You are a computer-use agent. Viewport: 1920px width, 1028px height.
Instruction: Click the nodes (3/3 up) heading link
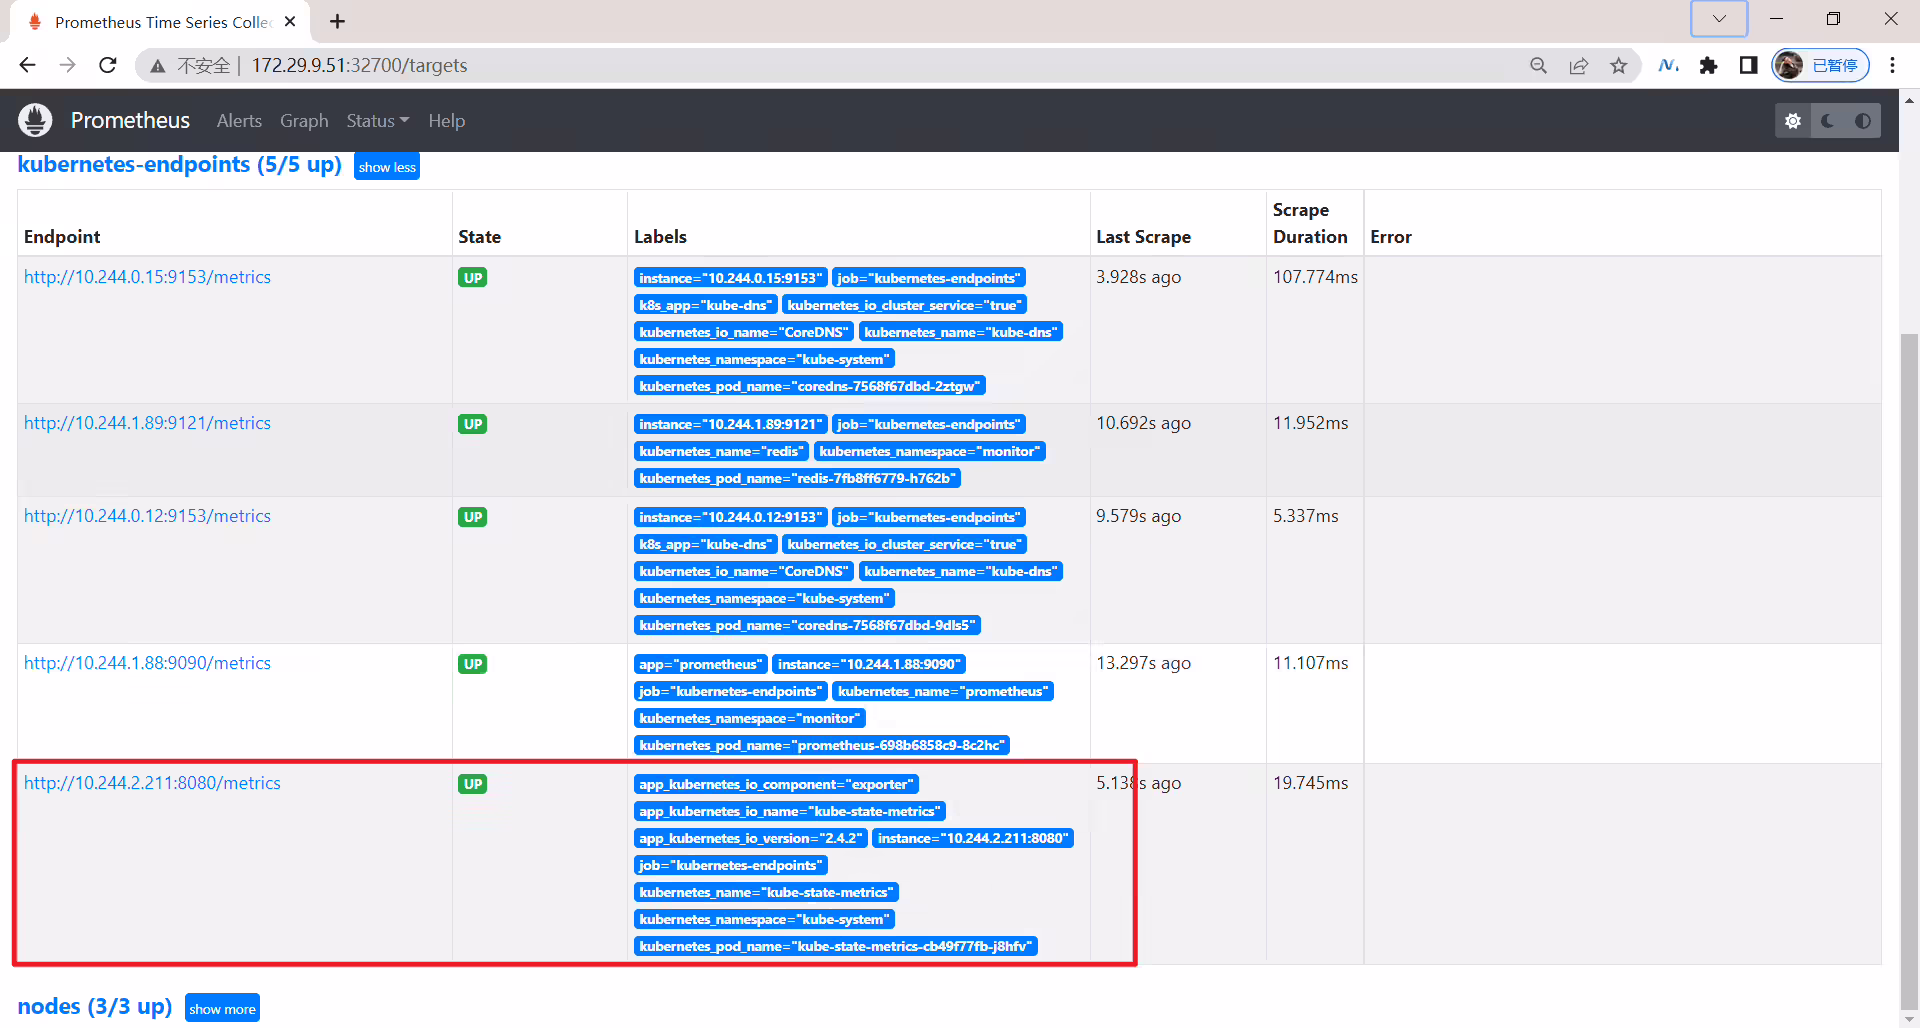[x=95, y=1006]
